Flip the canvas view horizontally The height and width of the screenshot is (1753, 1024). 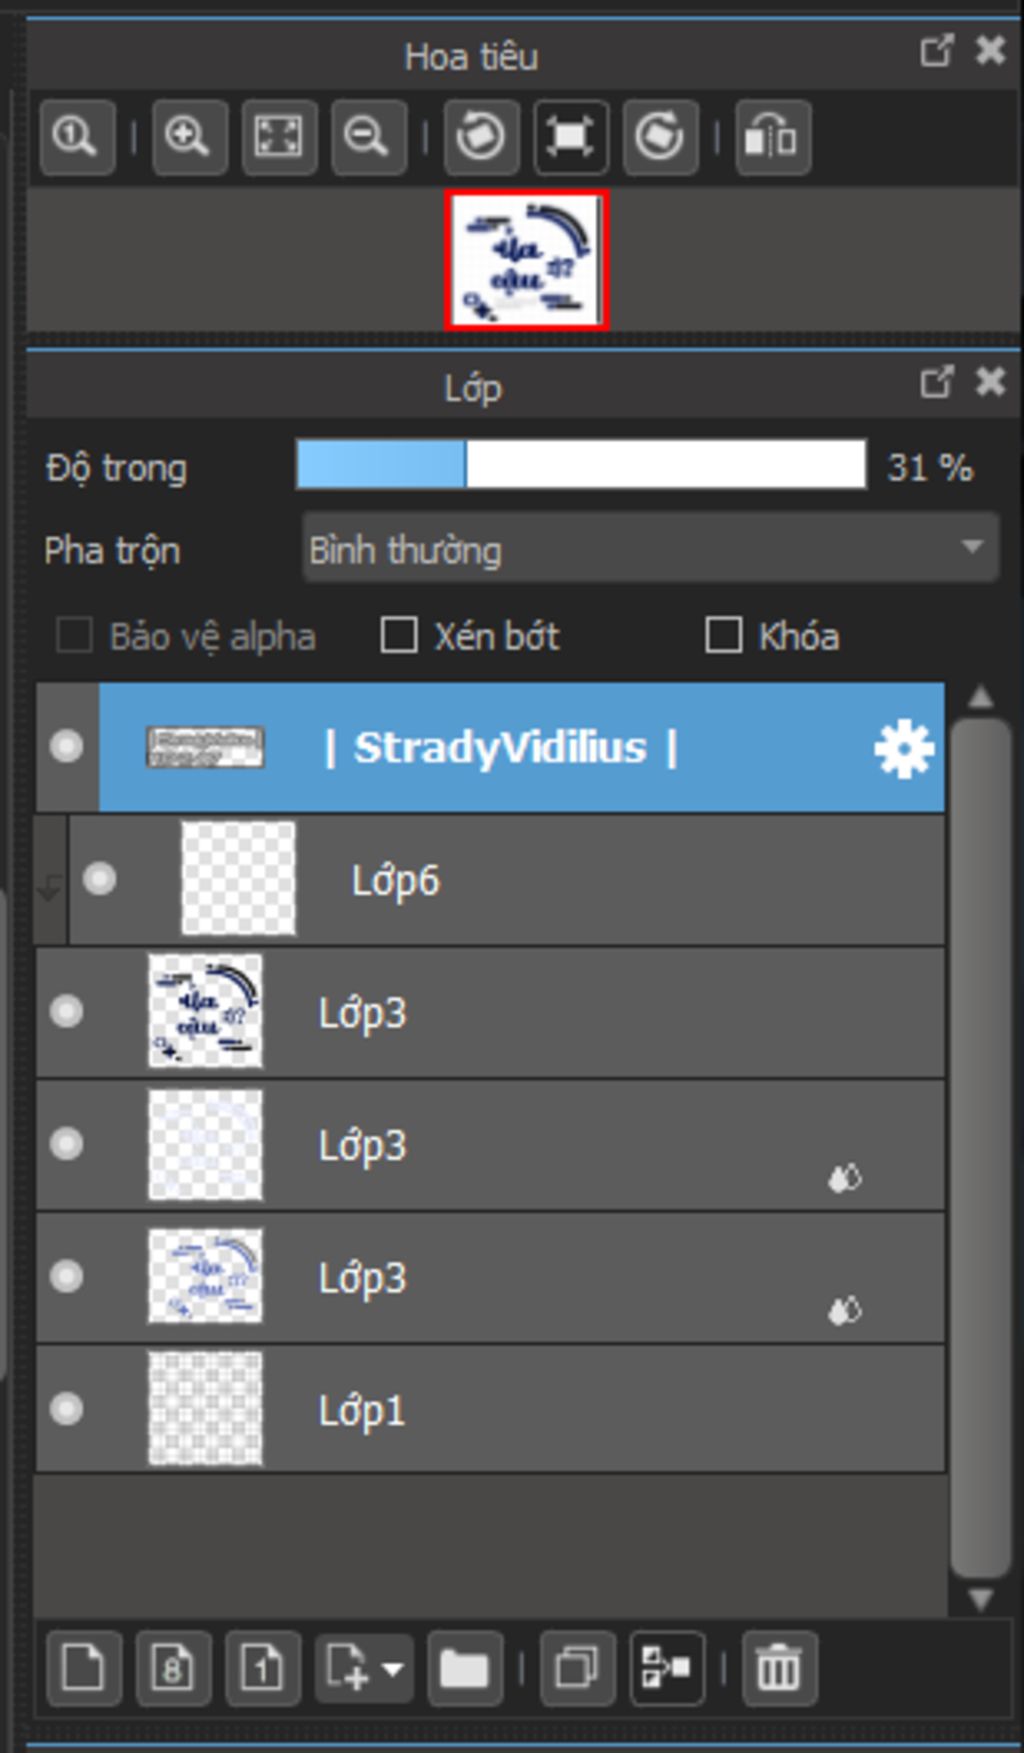(x=772, y=136)
